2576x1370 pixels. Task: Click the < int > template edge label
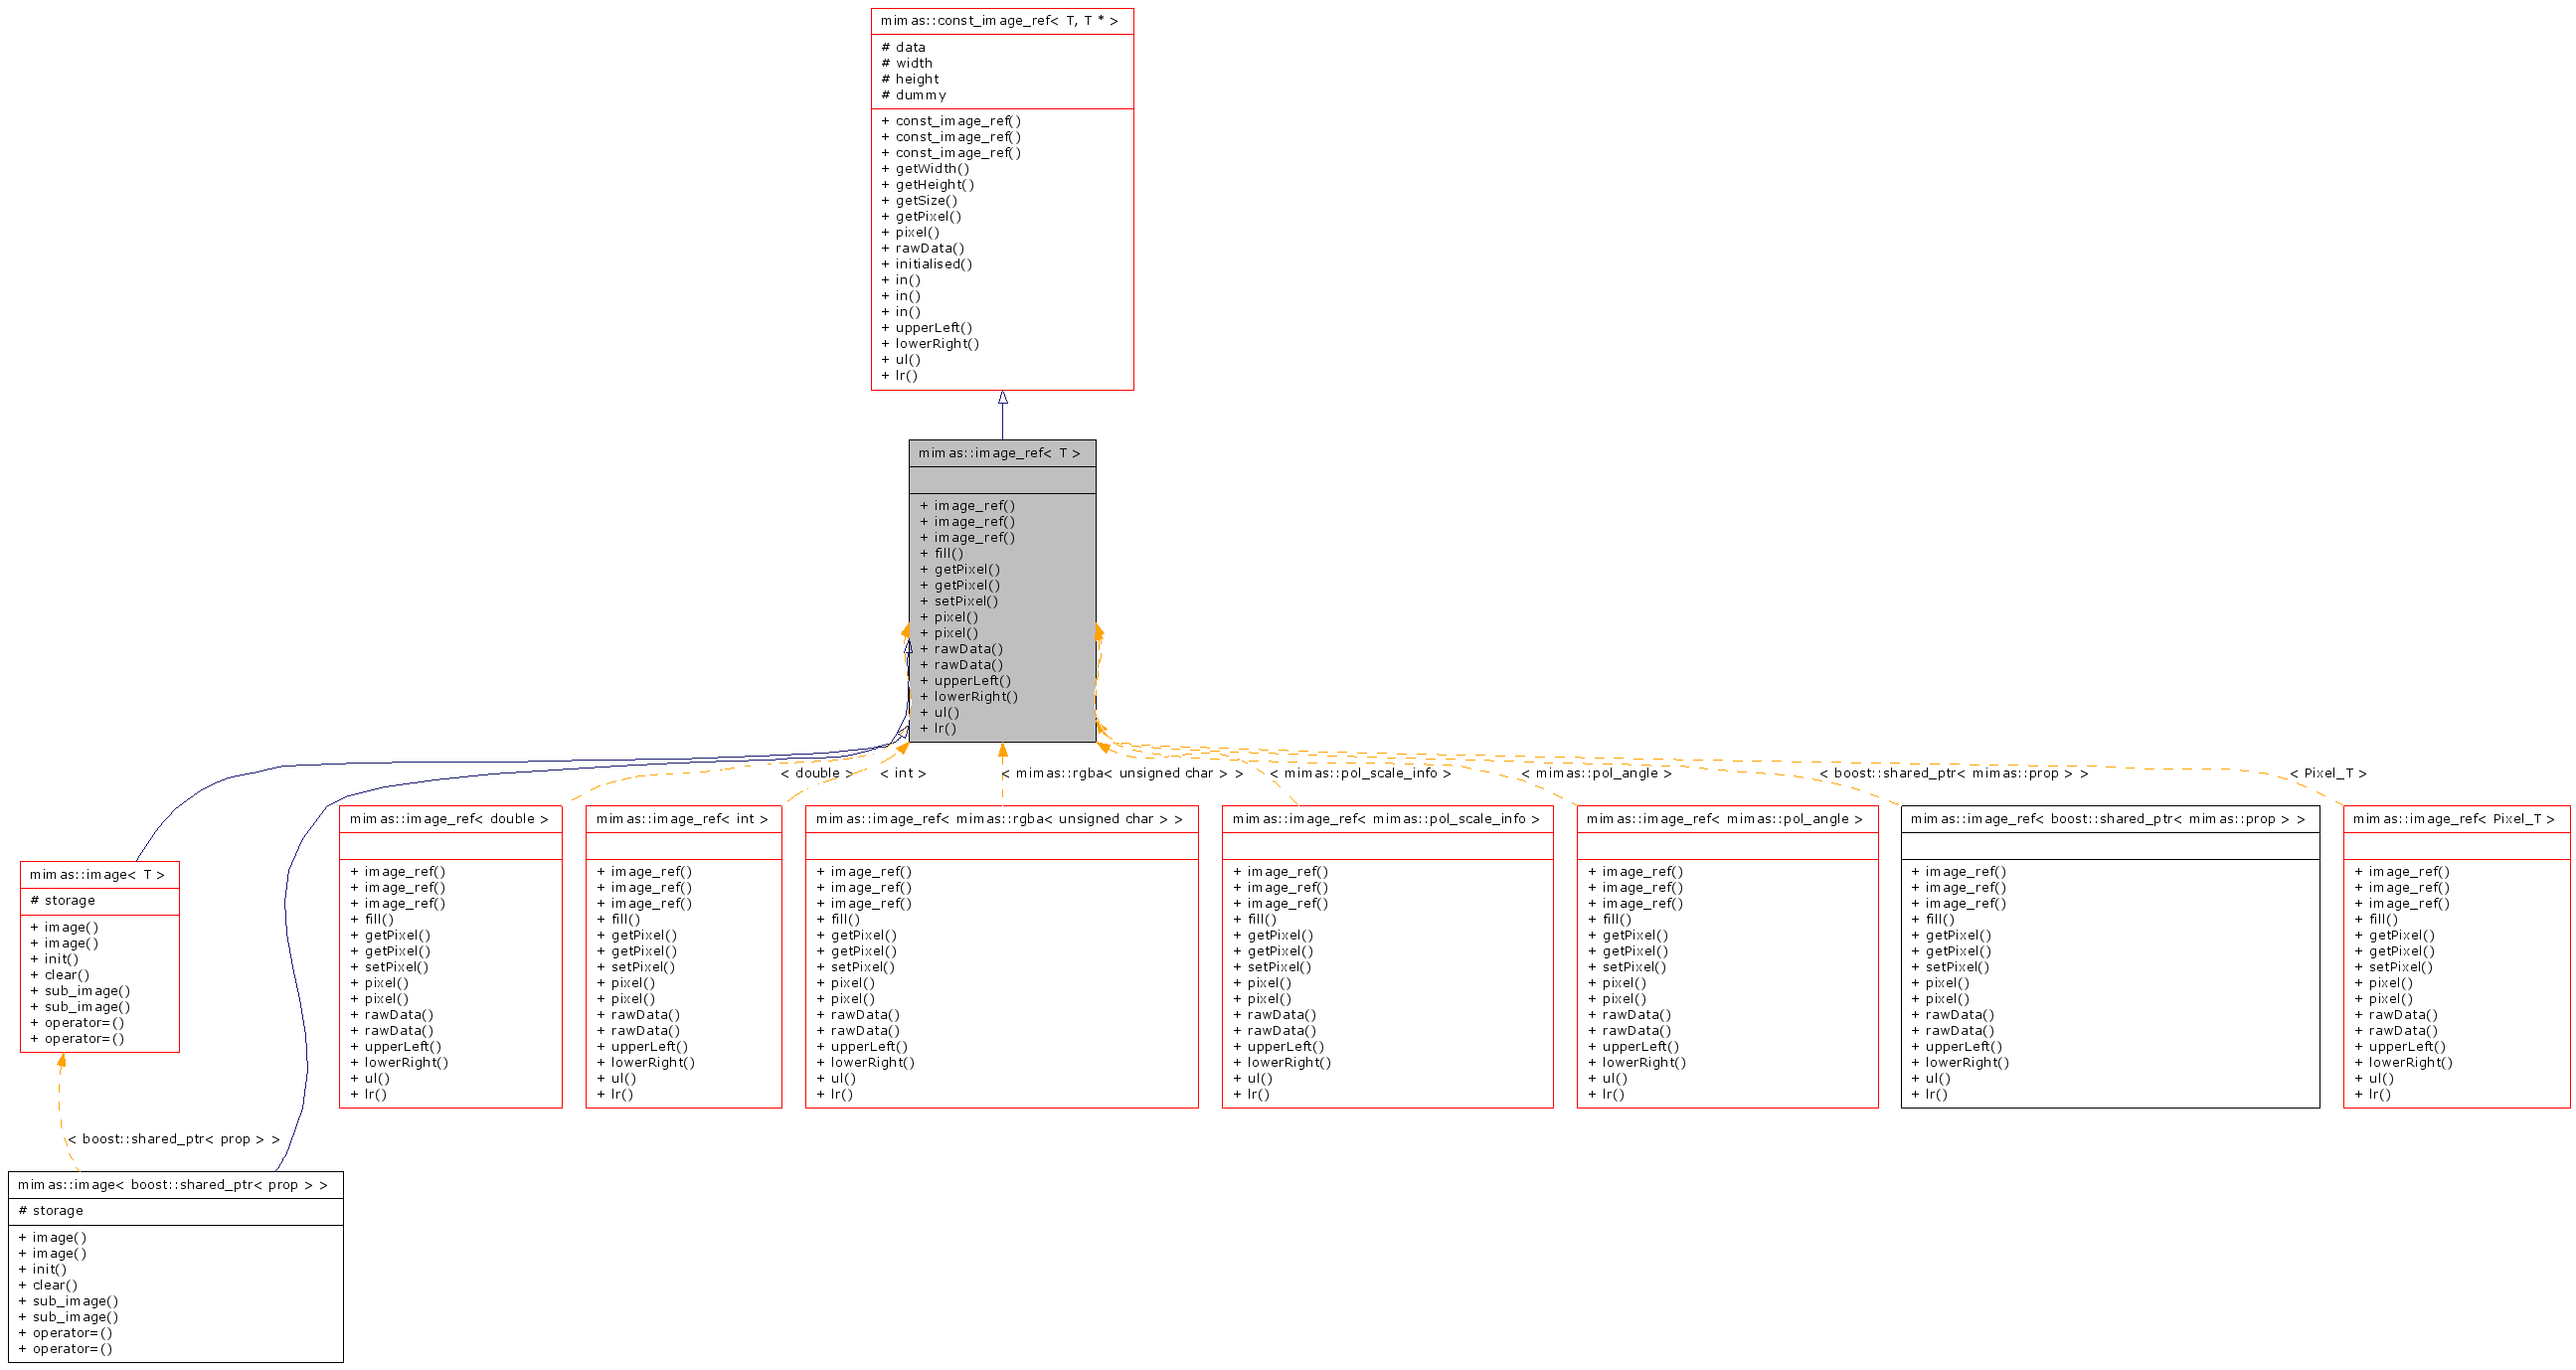[903, 773]
